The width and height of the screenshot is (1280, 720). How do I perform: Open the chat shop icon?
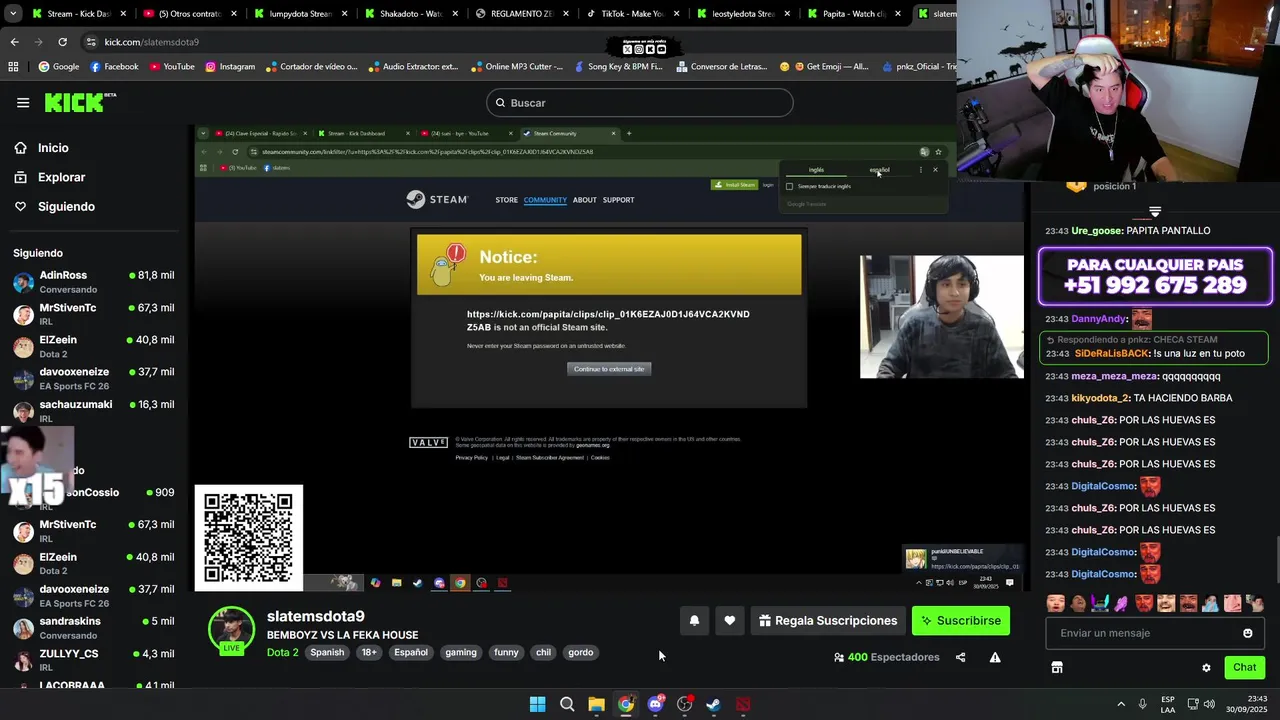[x=1057, y=667]
